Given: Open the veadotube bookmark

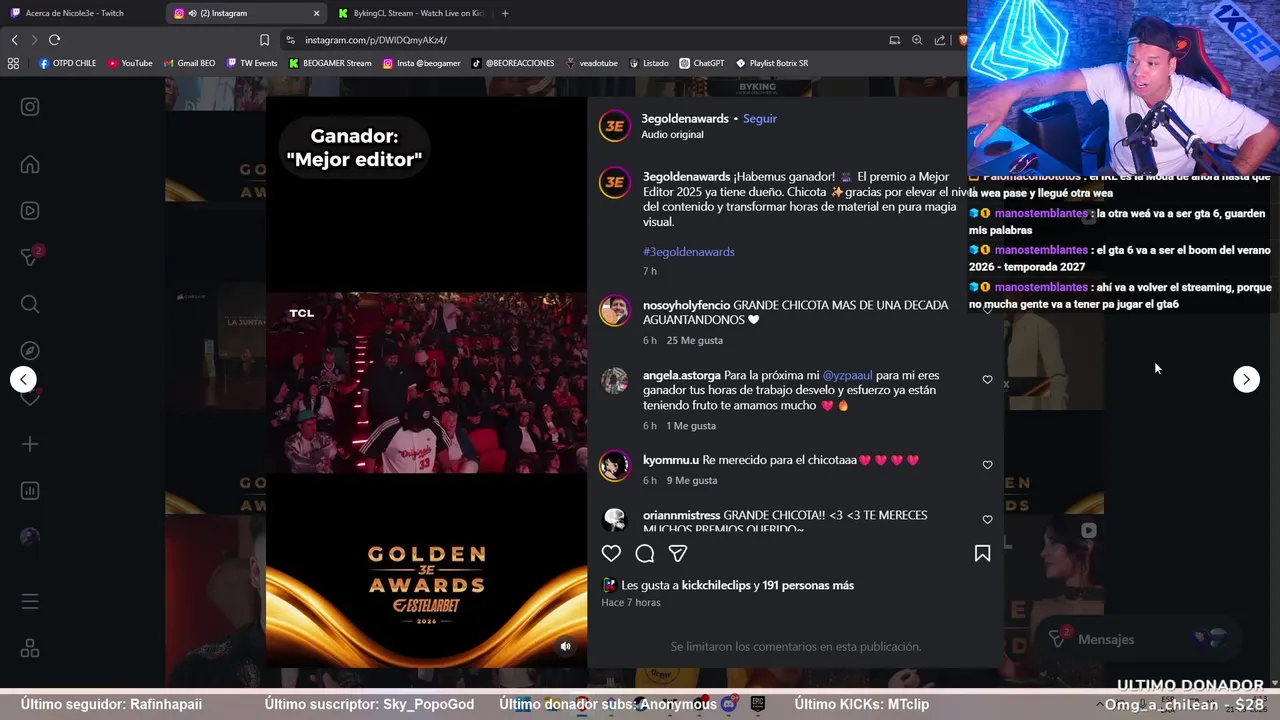Looking at the screenshot, I should coord(592,63).
